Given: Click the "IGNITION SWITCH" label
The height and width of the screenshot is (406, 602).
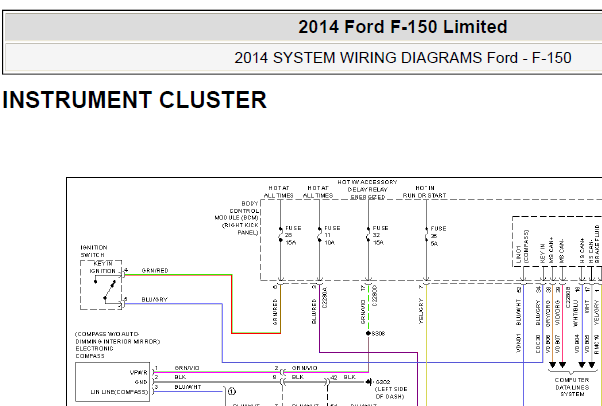Looking at the screenshot, I should 94,251.
